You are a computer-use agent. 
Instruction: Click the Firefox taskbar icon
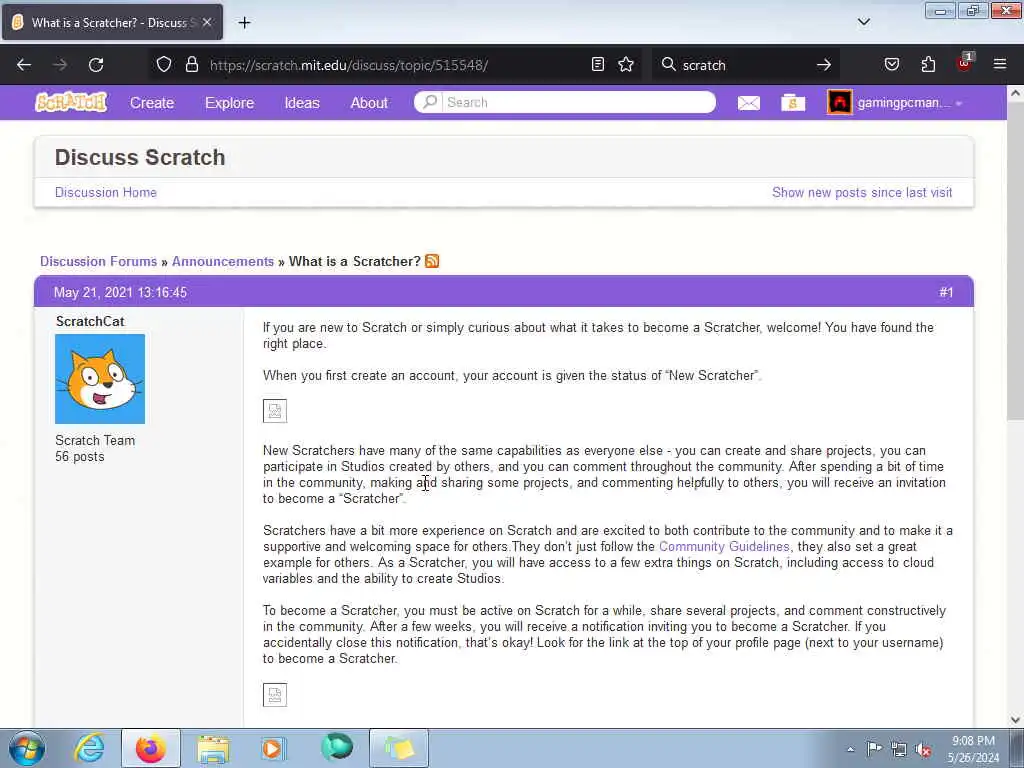(150, 748)
